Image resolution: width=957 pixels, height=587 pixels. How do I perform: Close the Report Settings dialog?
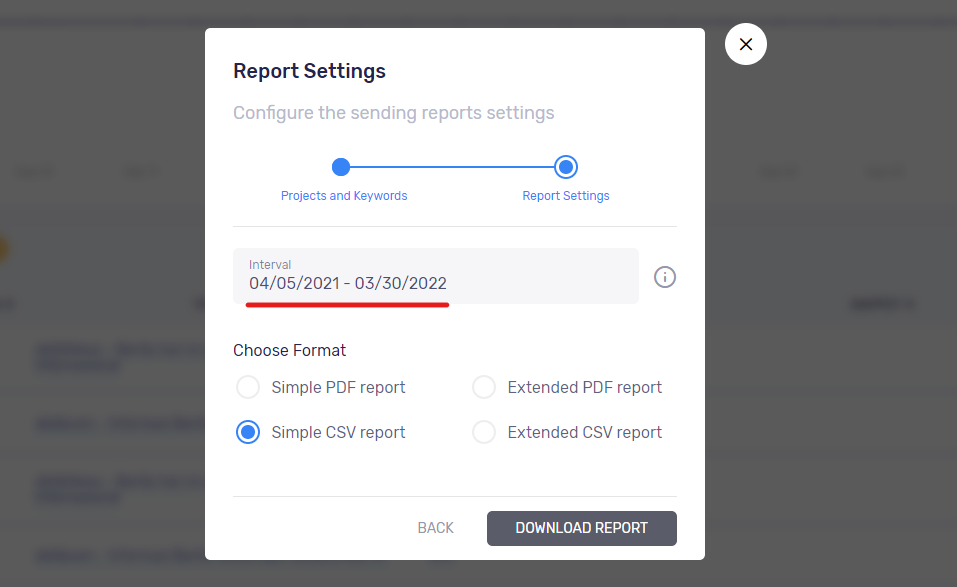pos(745,44)
